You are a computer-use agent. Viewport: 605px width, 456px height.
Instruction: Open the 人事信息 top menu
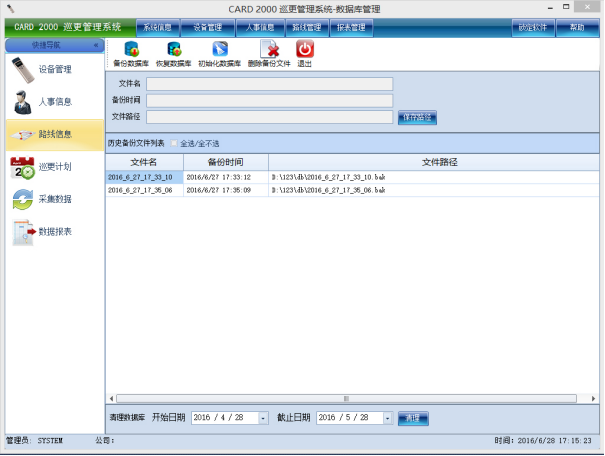pyautogui.click(x=260, y=27)
